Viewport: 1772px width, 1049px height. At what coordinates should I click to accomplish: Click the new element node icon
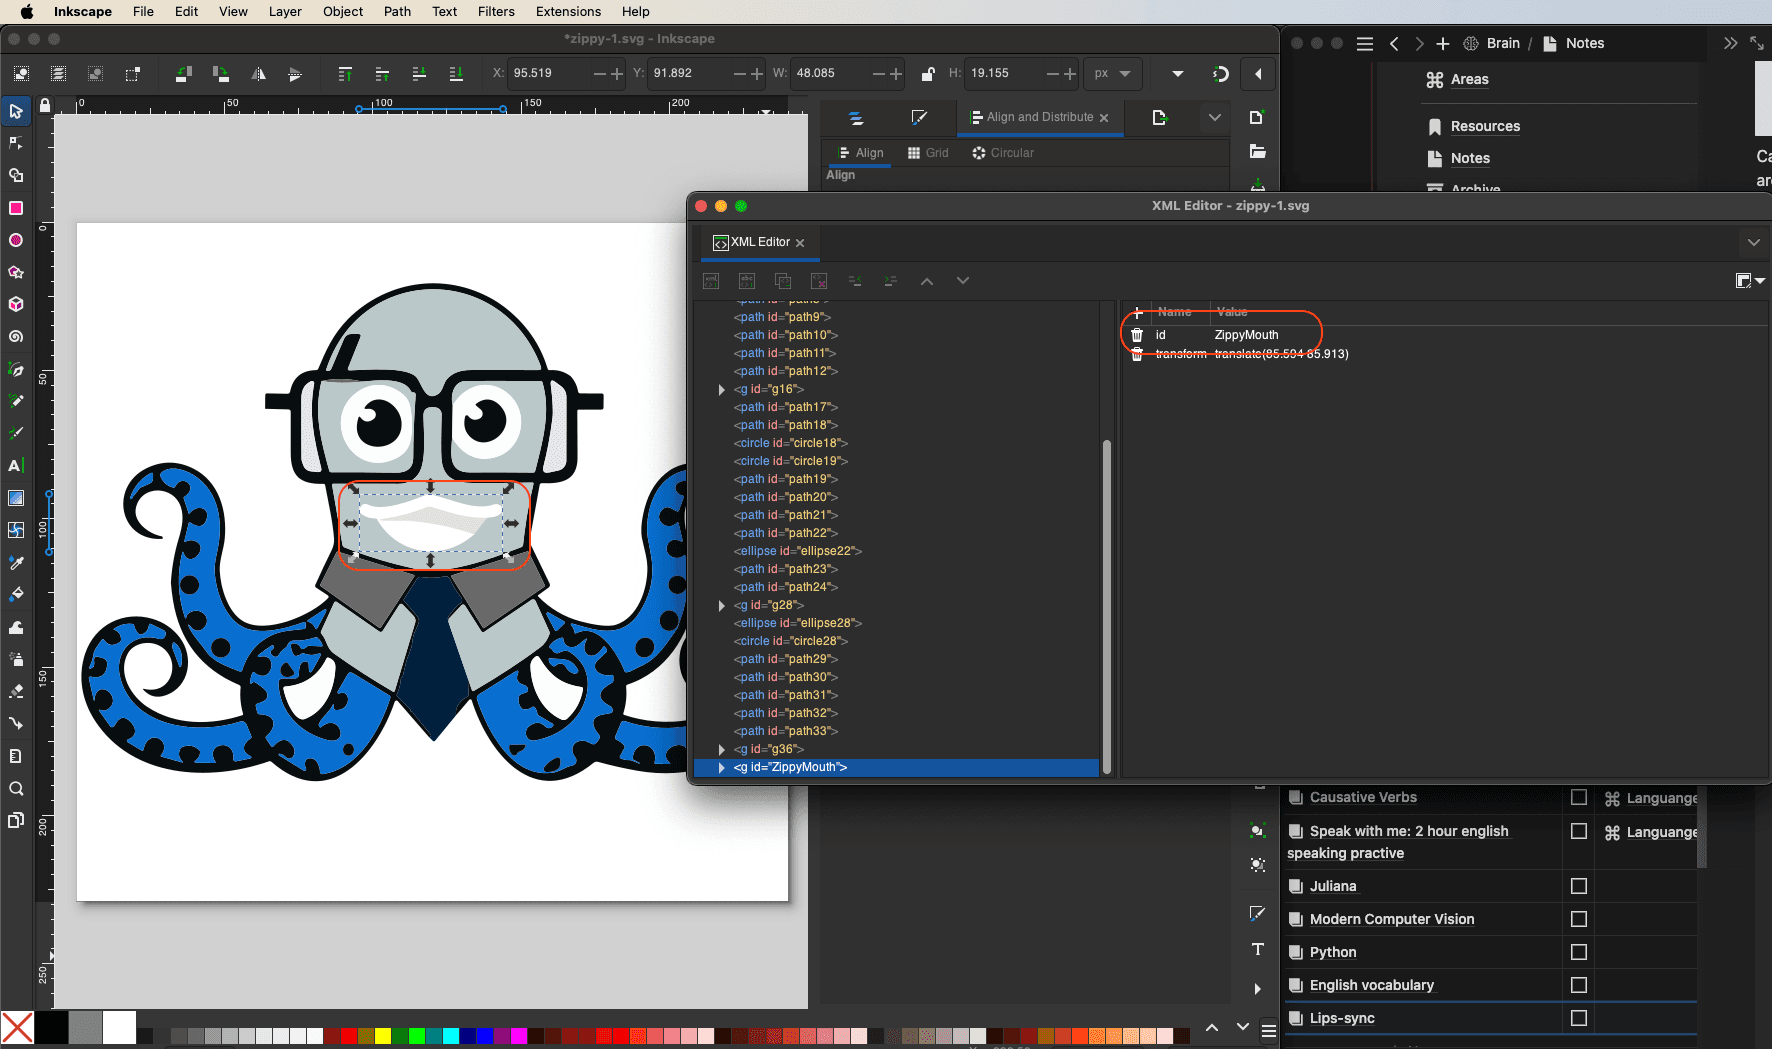coord(711,281)
